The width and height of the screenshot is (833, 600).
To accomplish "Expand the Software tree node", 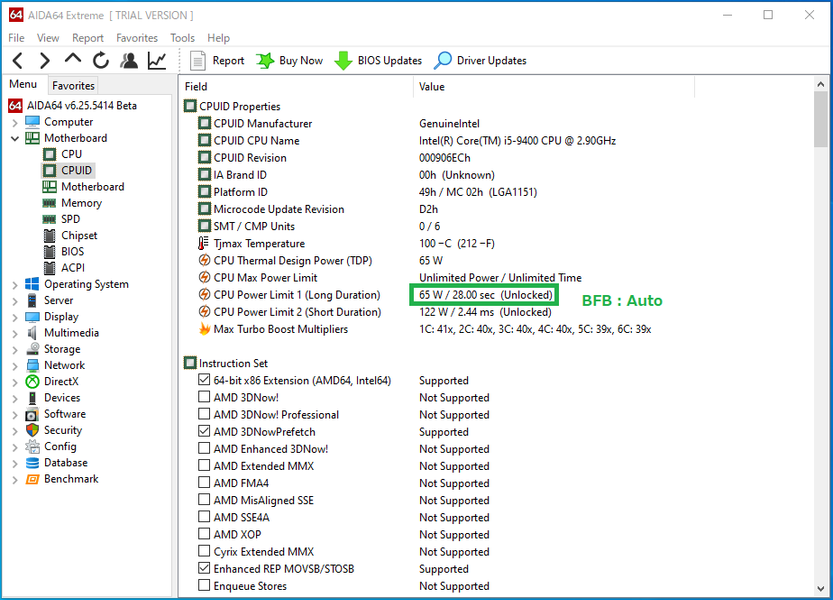I will 15,415.
